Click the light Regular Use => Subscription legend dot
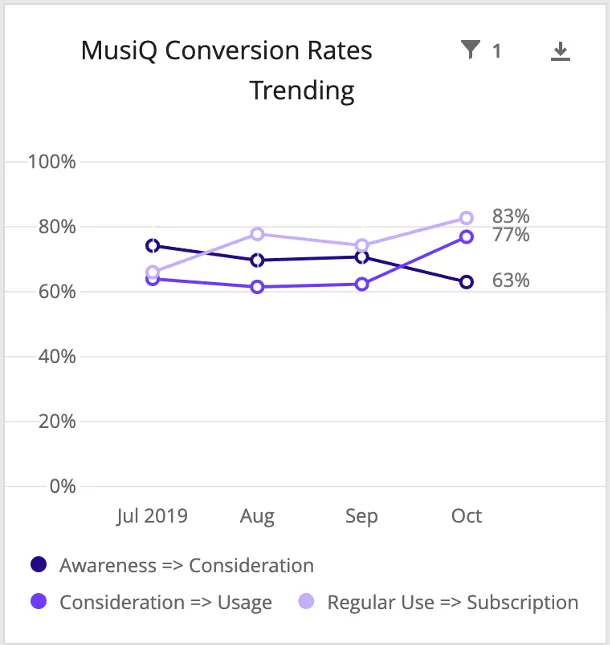The width and height of the screenshot is (610, 645). [307, 602]
